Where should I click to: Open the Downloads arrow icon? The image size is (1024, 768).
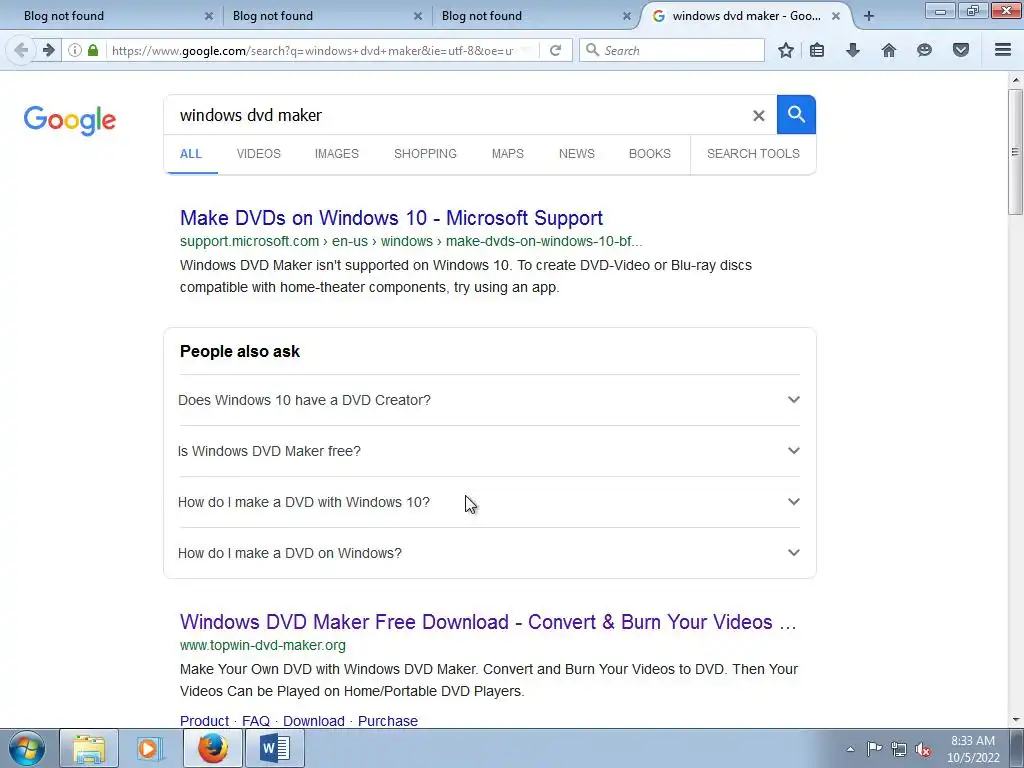point(853,50)
